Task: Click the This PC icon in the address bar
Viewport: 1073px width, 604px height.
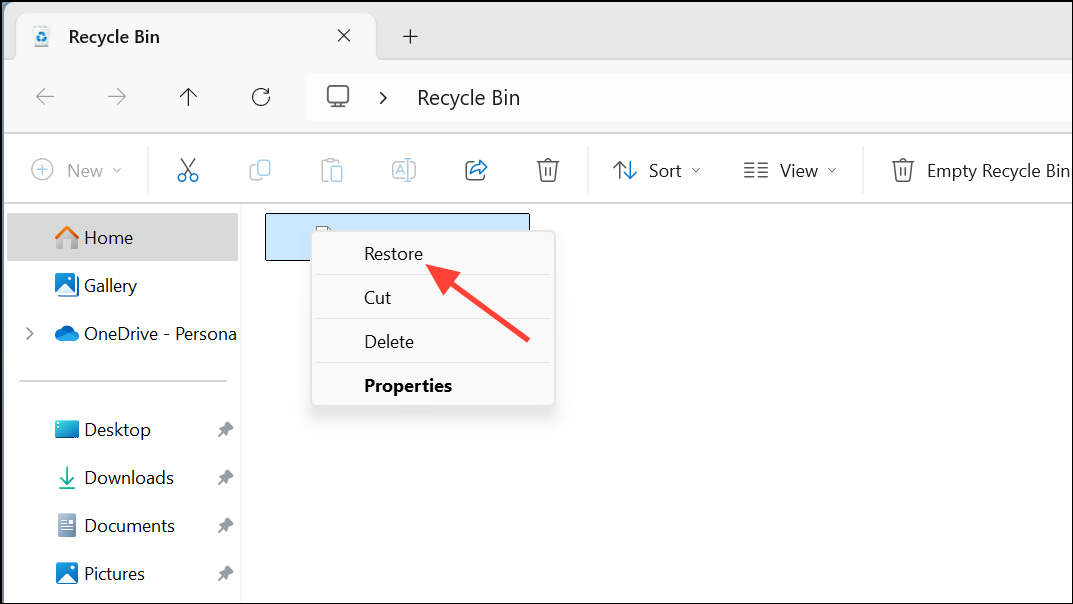Action: click(x=337, y=96)
